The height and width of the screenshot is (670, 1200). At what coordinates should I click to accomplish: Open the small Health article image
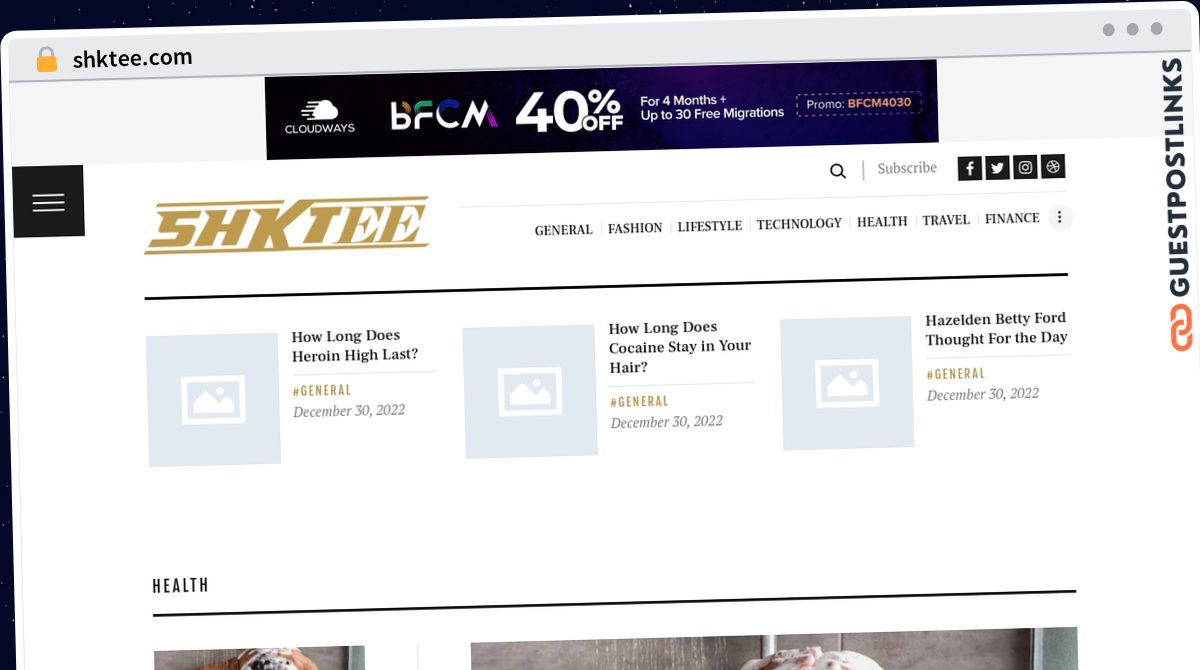[259, 658]
